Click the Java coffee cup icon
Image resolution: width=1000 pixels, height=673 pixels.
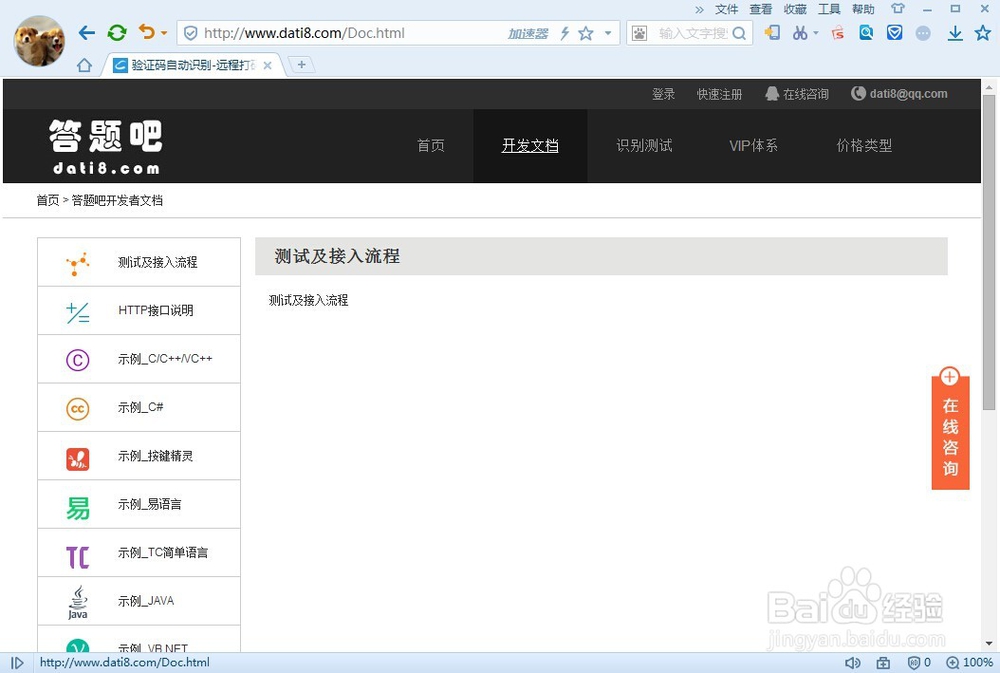[x=78, y=602]
